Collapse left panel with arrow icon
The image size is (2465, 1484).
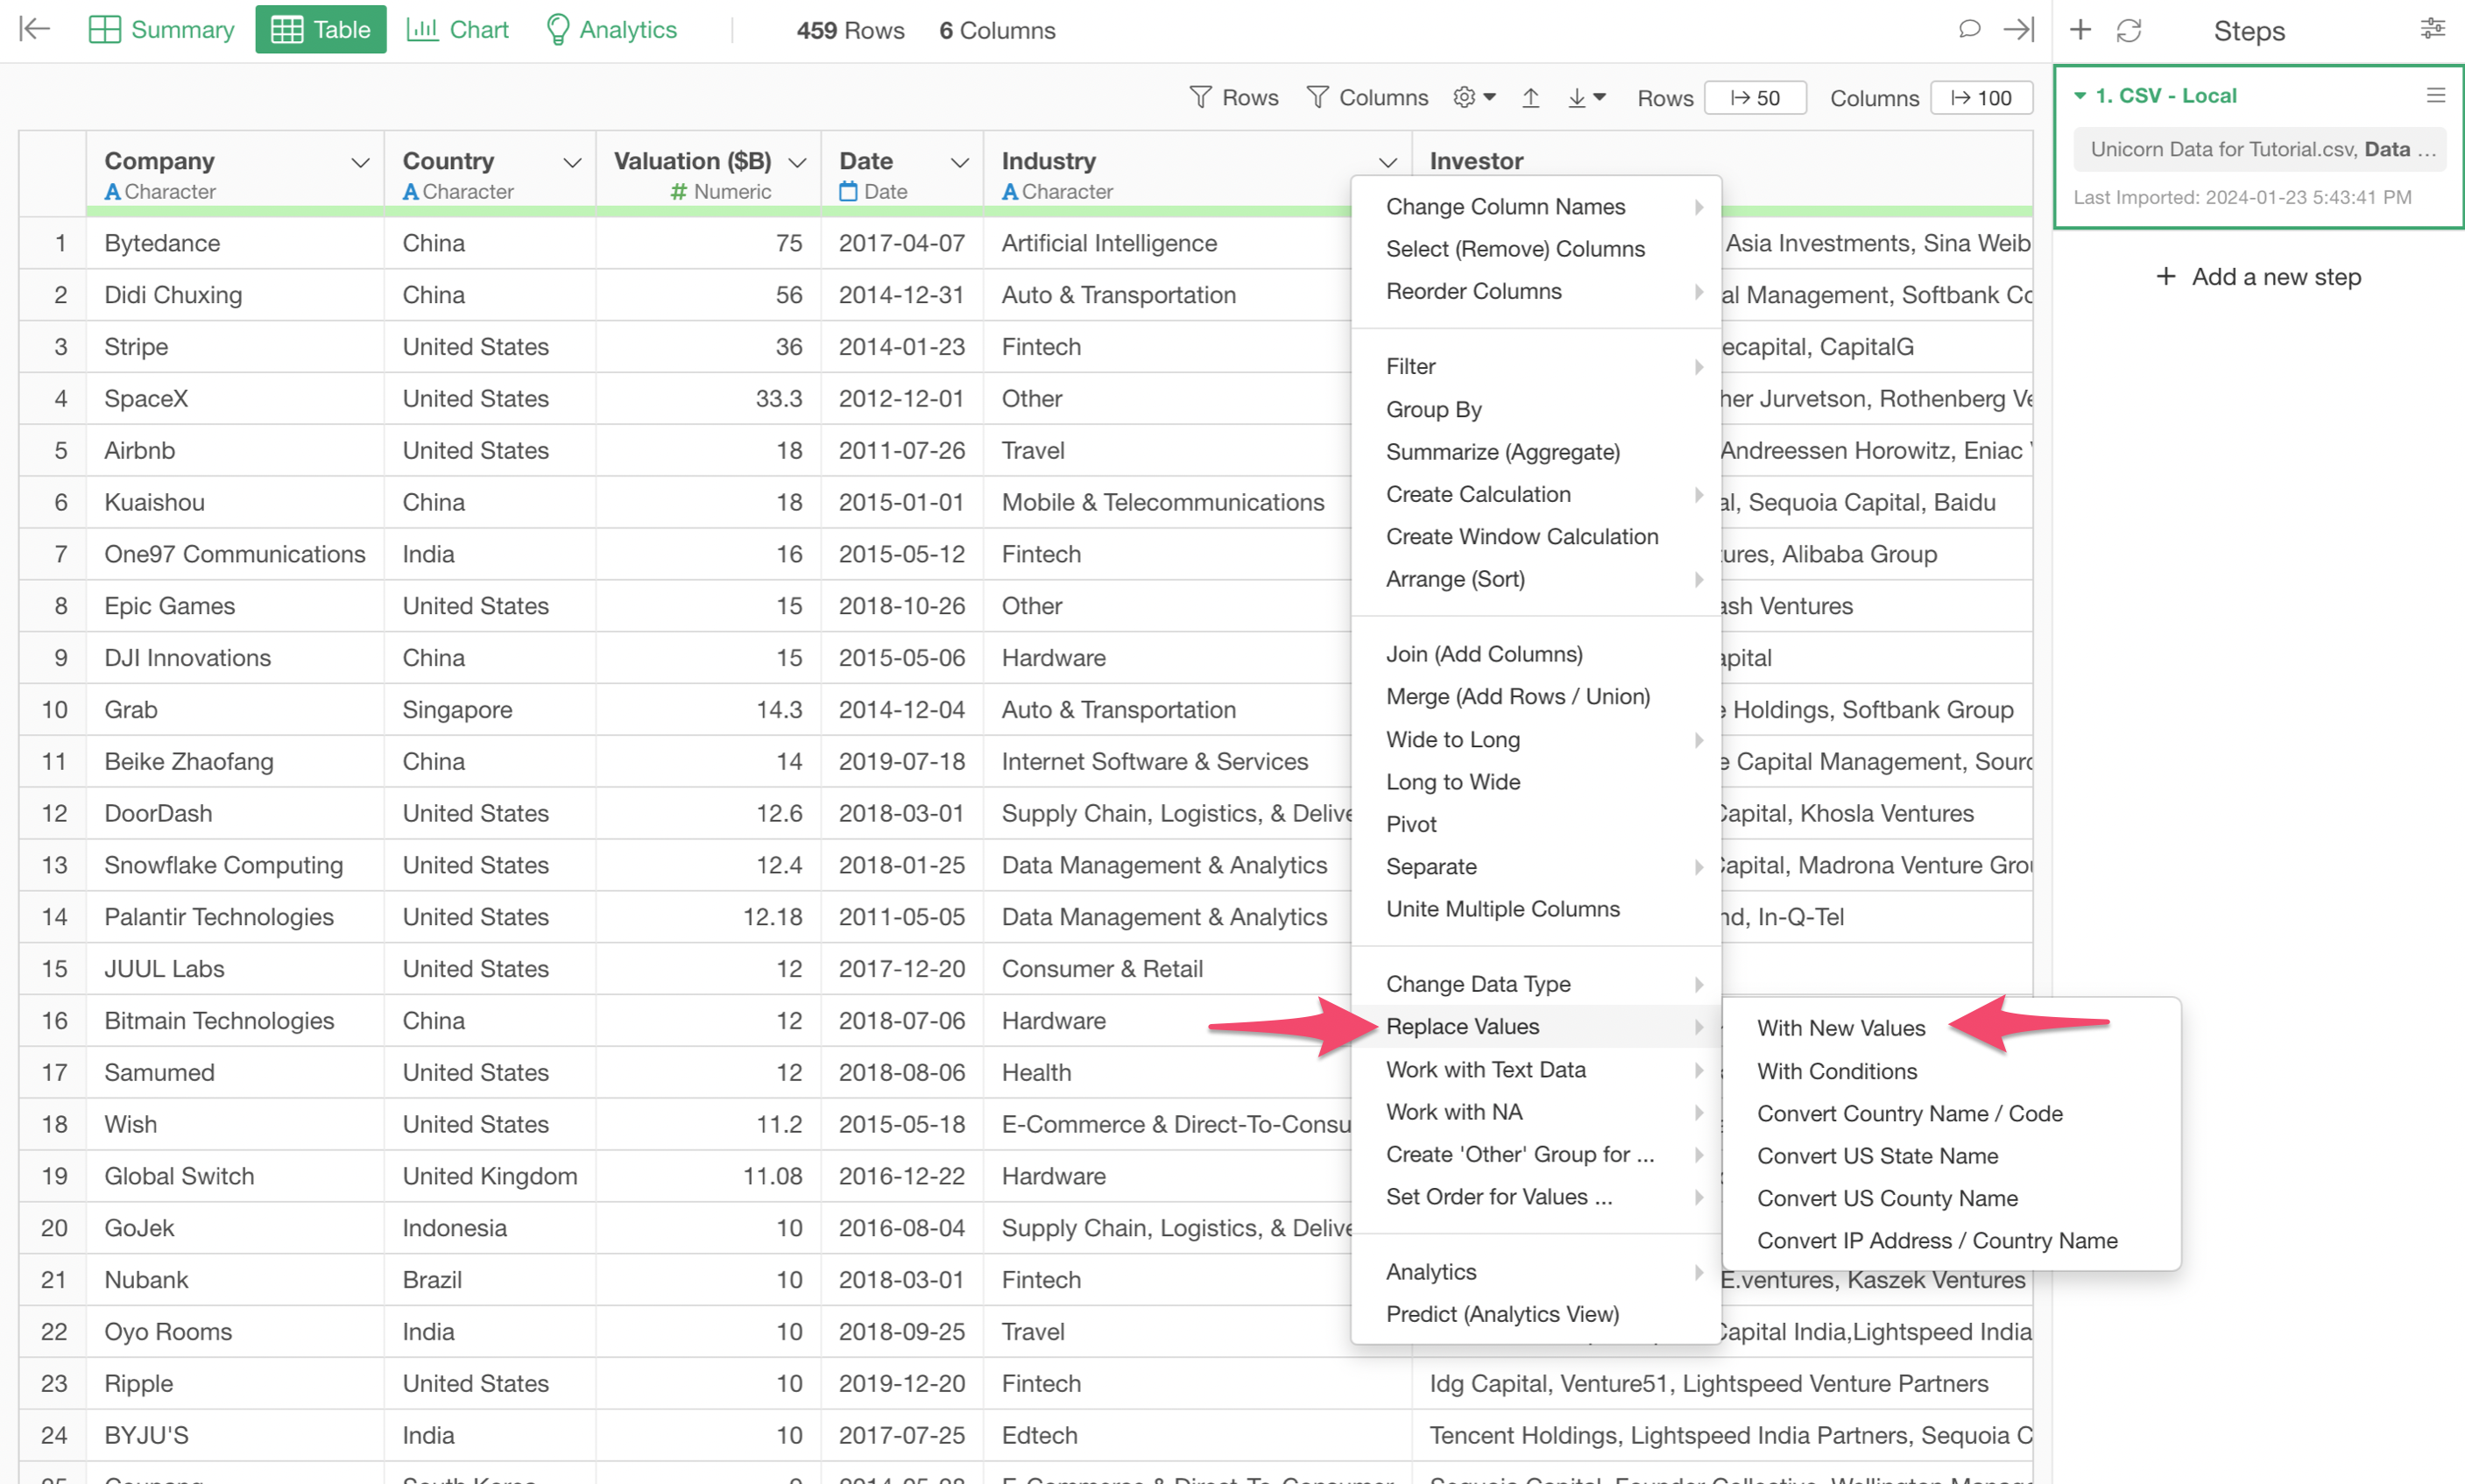coord(35,29)
